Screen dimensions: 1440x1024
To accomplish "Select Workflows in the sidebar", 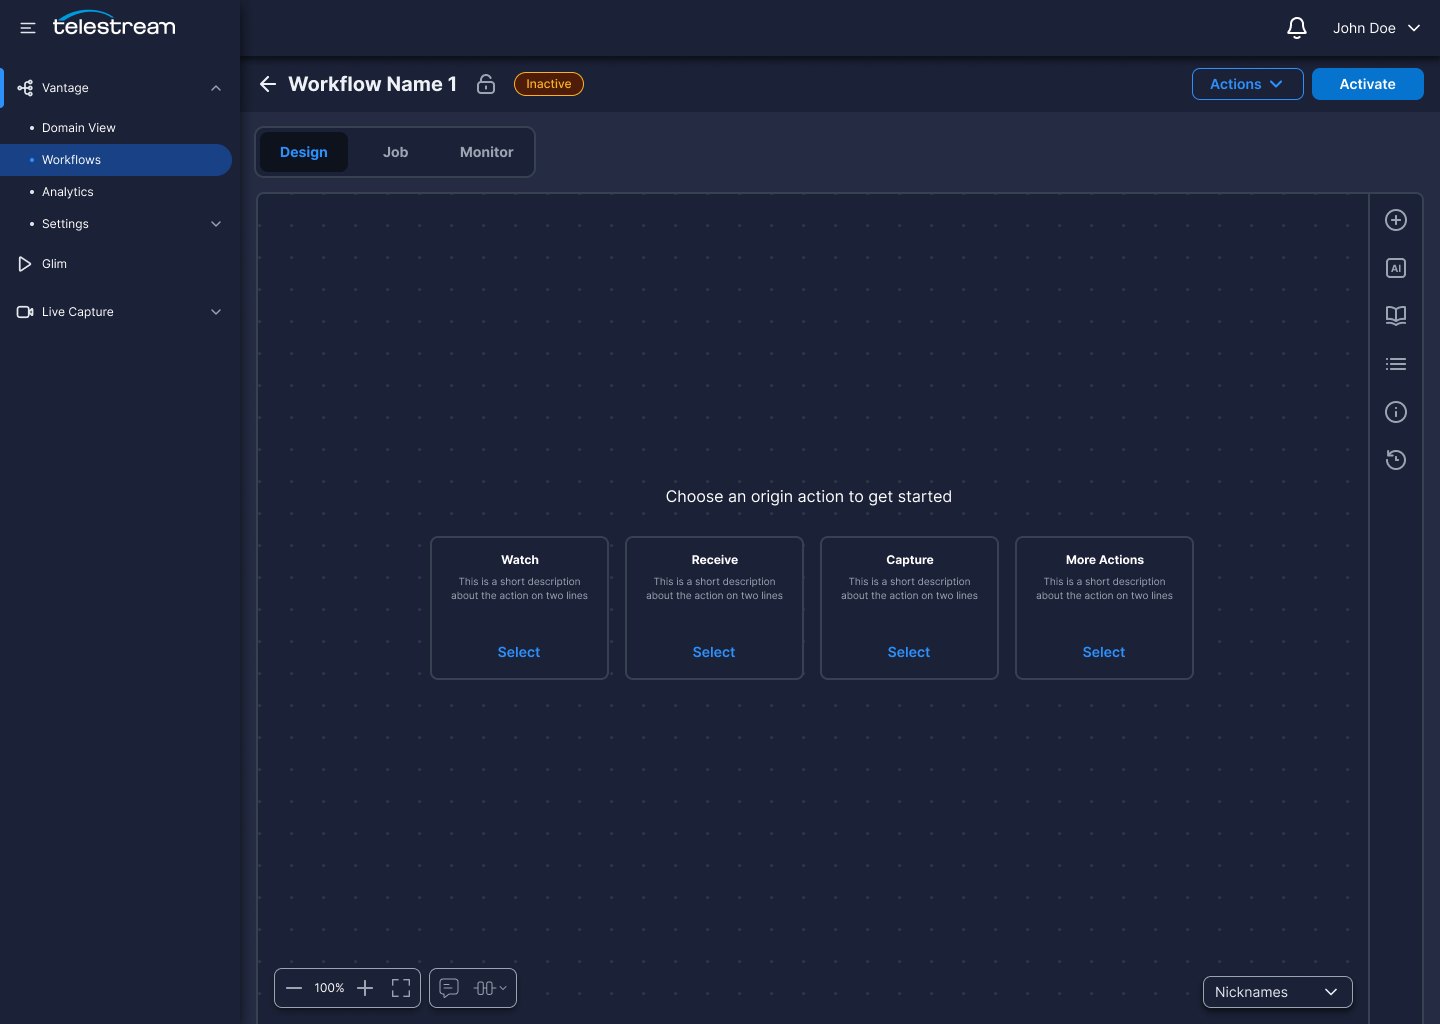I will click(x=116, y=160).
